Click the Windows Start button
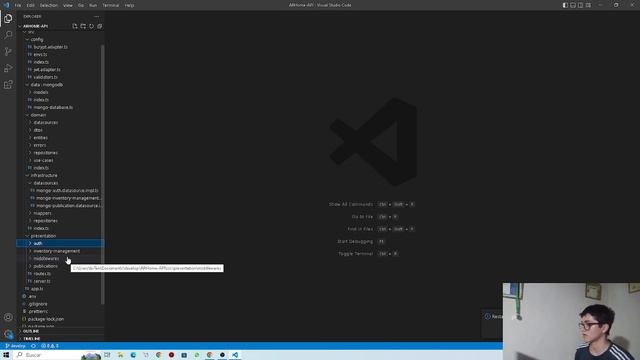The image size is (640, 360). [x=6, y=355]
